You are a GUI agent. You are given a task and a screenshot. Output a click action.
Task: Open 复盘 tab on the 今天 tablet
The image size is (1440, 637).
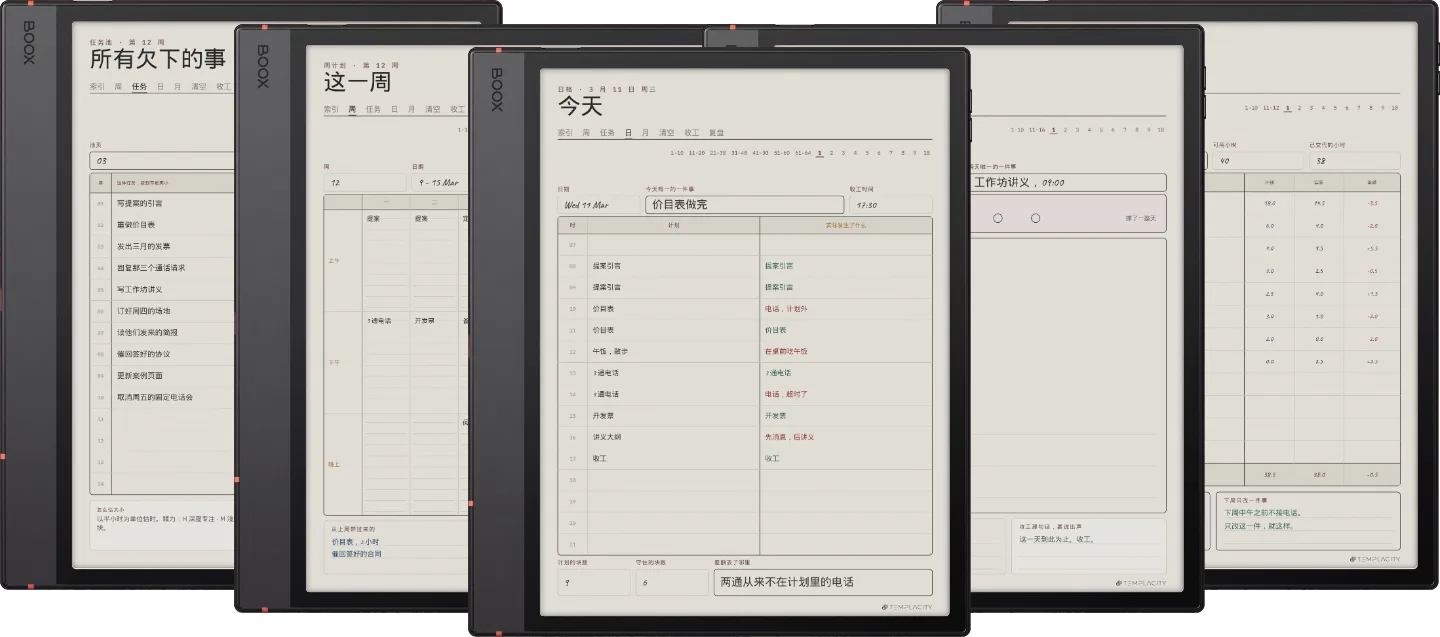coord(717,132)
